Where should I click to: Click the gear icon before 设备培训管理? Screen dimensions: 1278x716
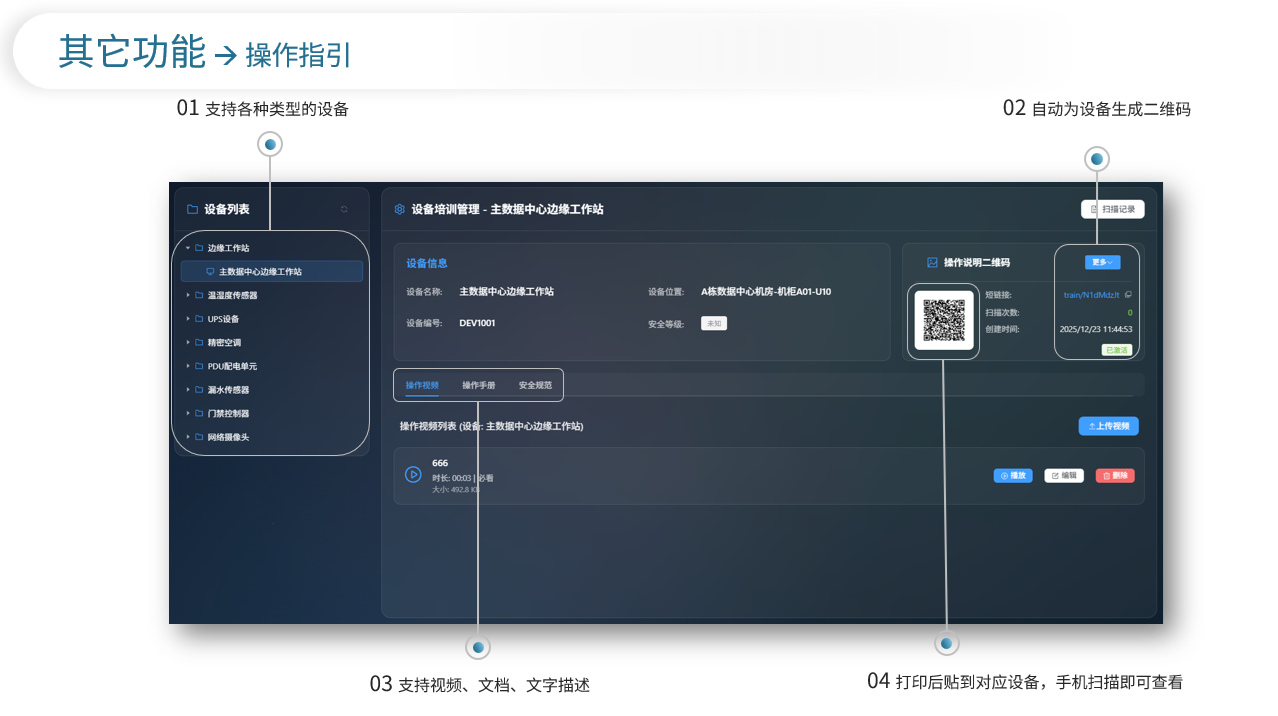400,210
